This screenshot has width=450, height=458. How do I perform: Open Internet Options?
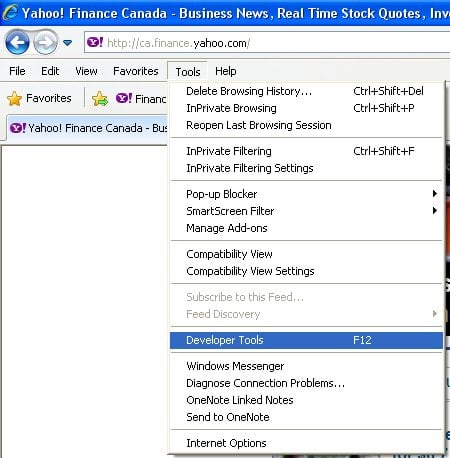(307, 443)
